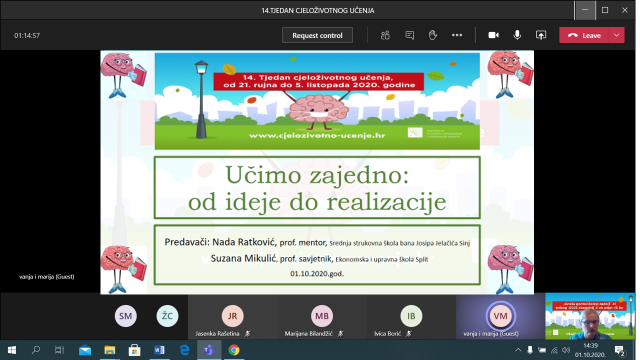Open Google Chrome from the taskbar
640x360 pixels.
(x=234, y=350)
